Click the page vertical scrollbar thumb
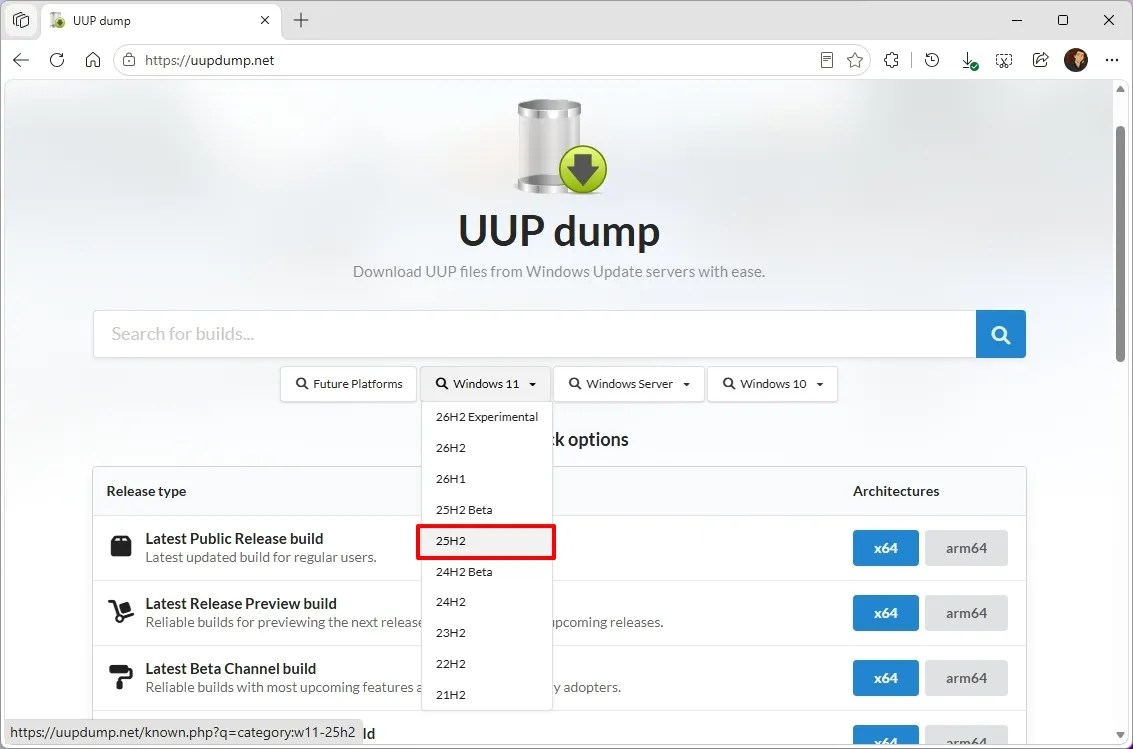The image size is (1133, 749). [1120, 243]
